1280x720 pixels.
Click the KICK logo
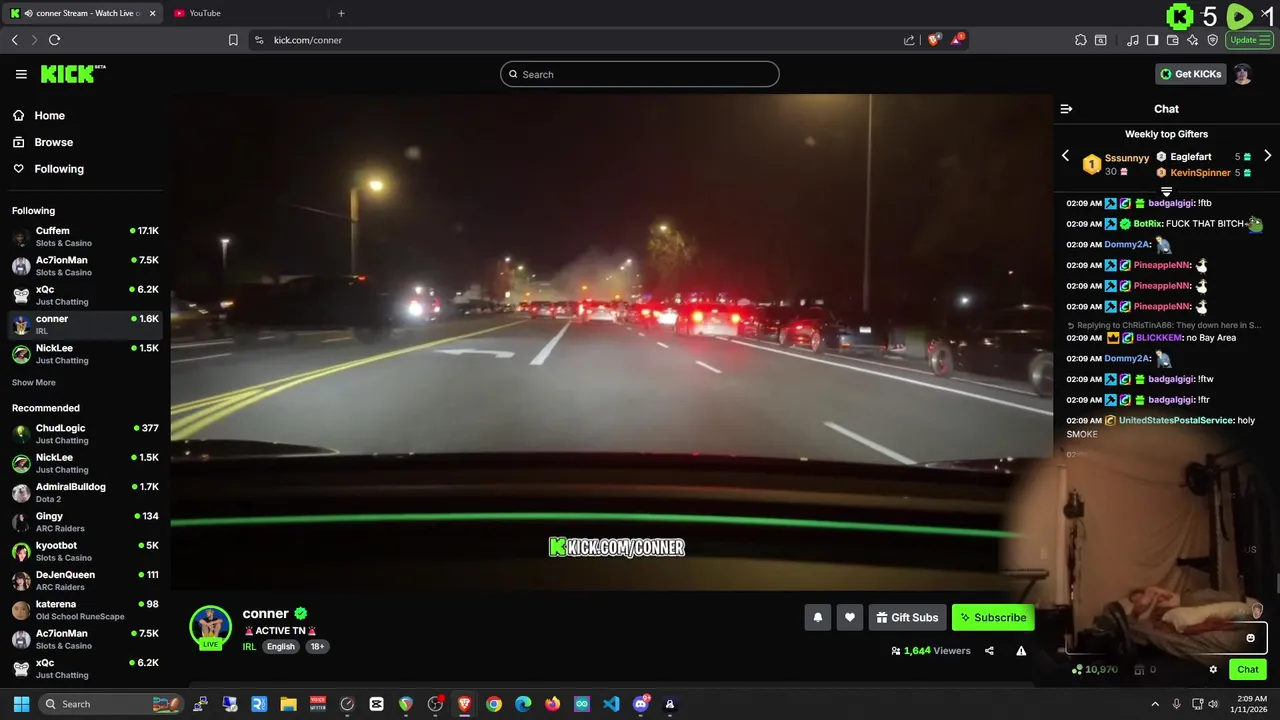[73, 74]
